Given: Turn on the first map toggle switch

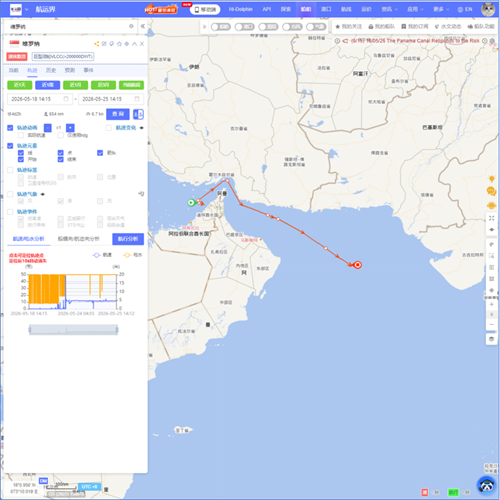Looking at the screenshot, I should pos(220,26).
